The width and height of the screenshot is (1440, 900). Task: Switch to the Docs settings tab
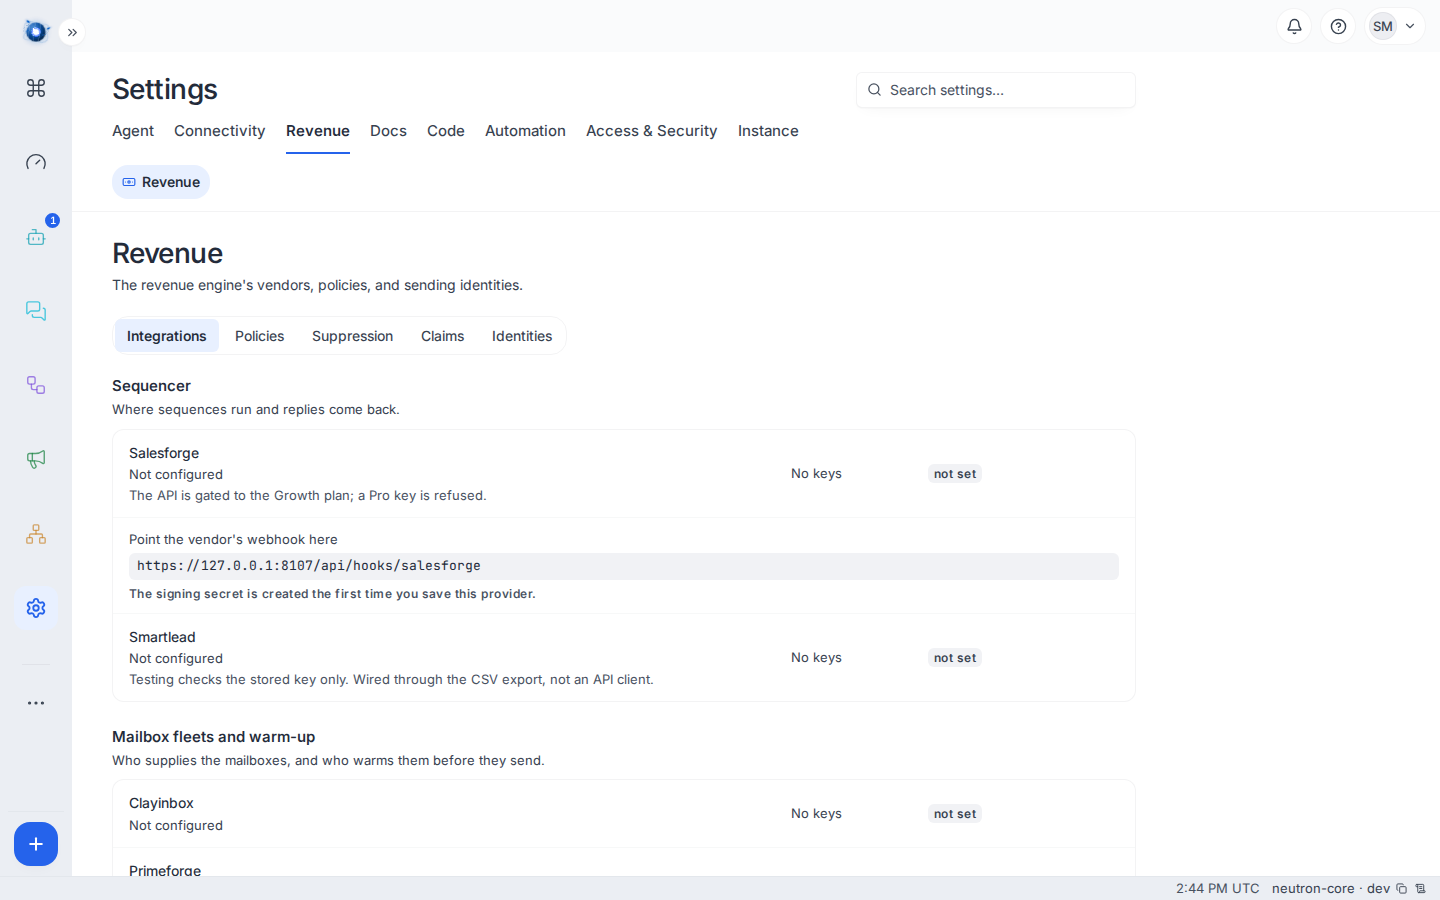coord(388,131)
